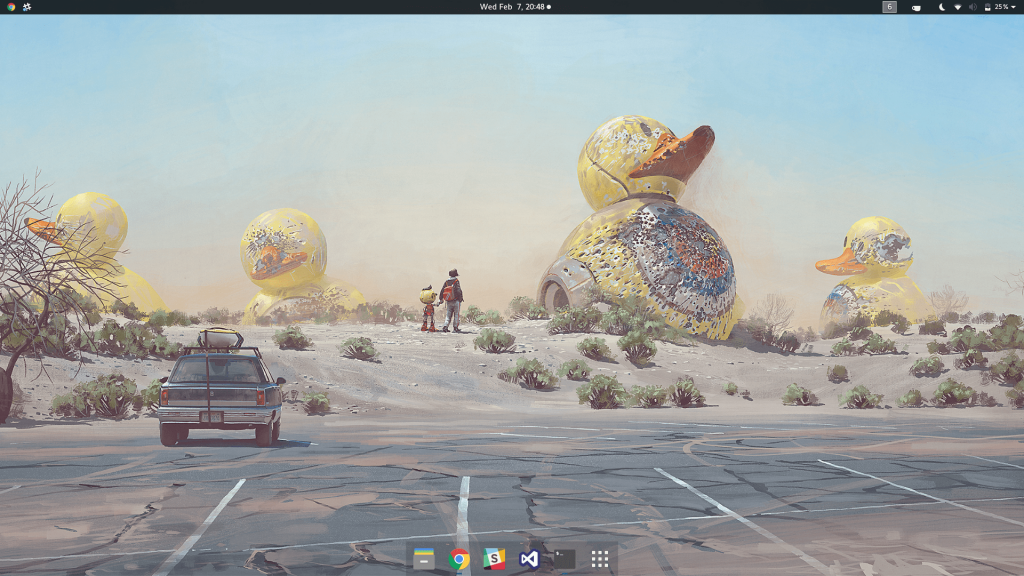Launch Visual Studio Code from the dock
Screen dimensions: 1024x576
pyautogui.click(x=529, y=559)
